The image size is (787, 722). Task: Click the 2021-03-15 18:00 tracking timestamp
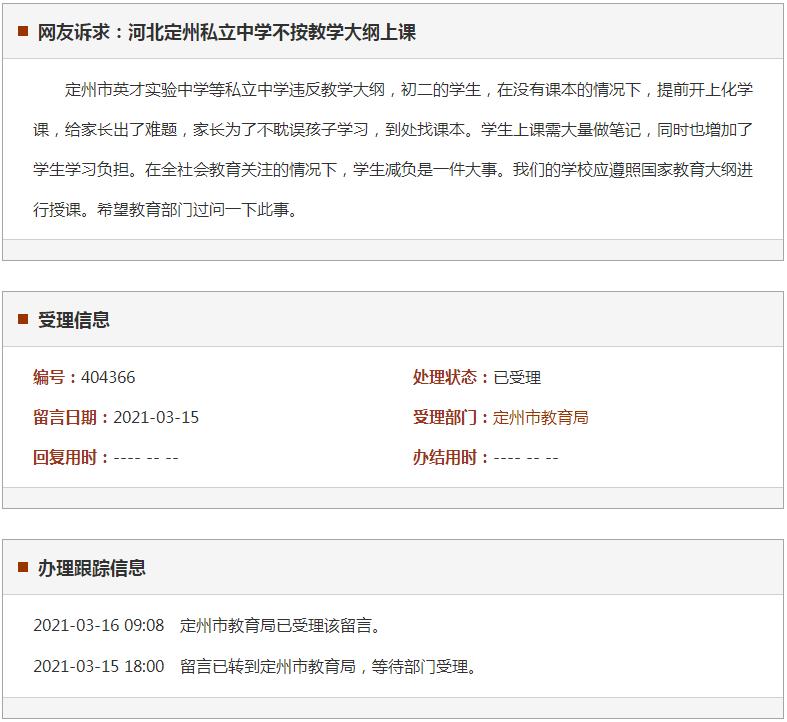(98, 666)
